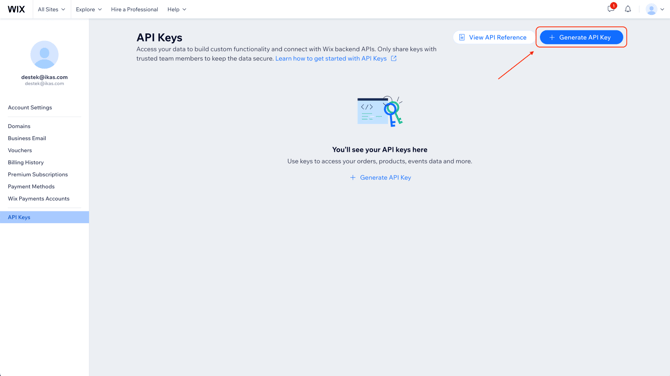This screenshot has height=376, width=670.
Task: Click View API Reference button
Action: point(493,38)
